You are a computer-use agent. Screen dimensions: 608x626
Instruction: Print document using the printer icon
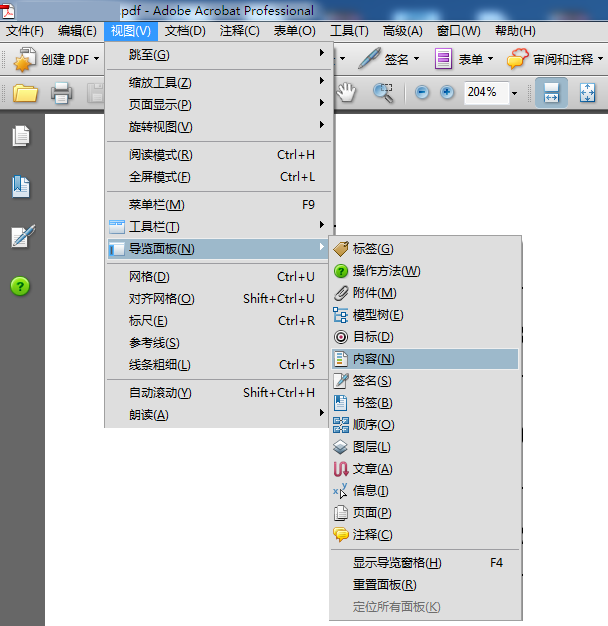(x=61, y=93)
